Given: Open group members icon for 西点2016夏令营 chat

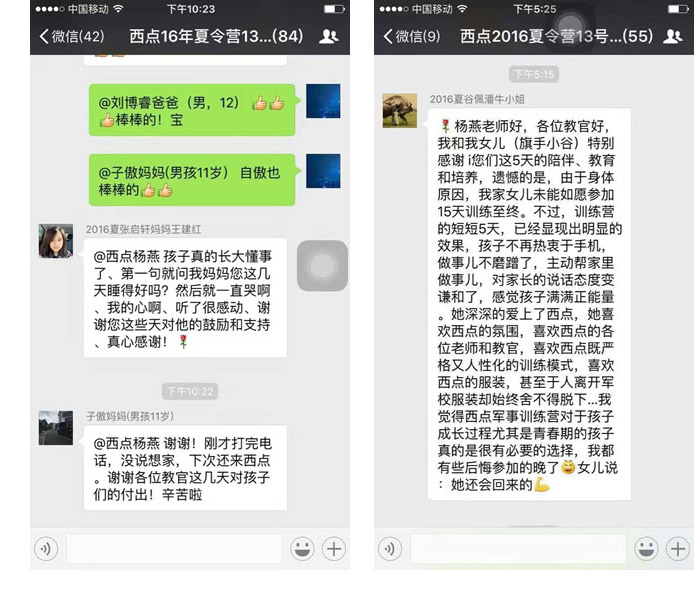Looking at the screenshot, I should (x=672, y=36).
